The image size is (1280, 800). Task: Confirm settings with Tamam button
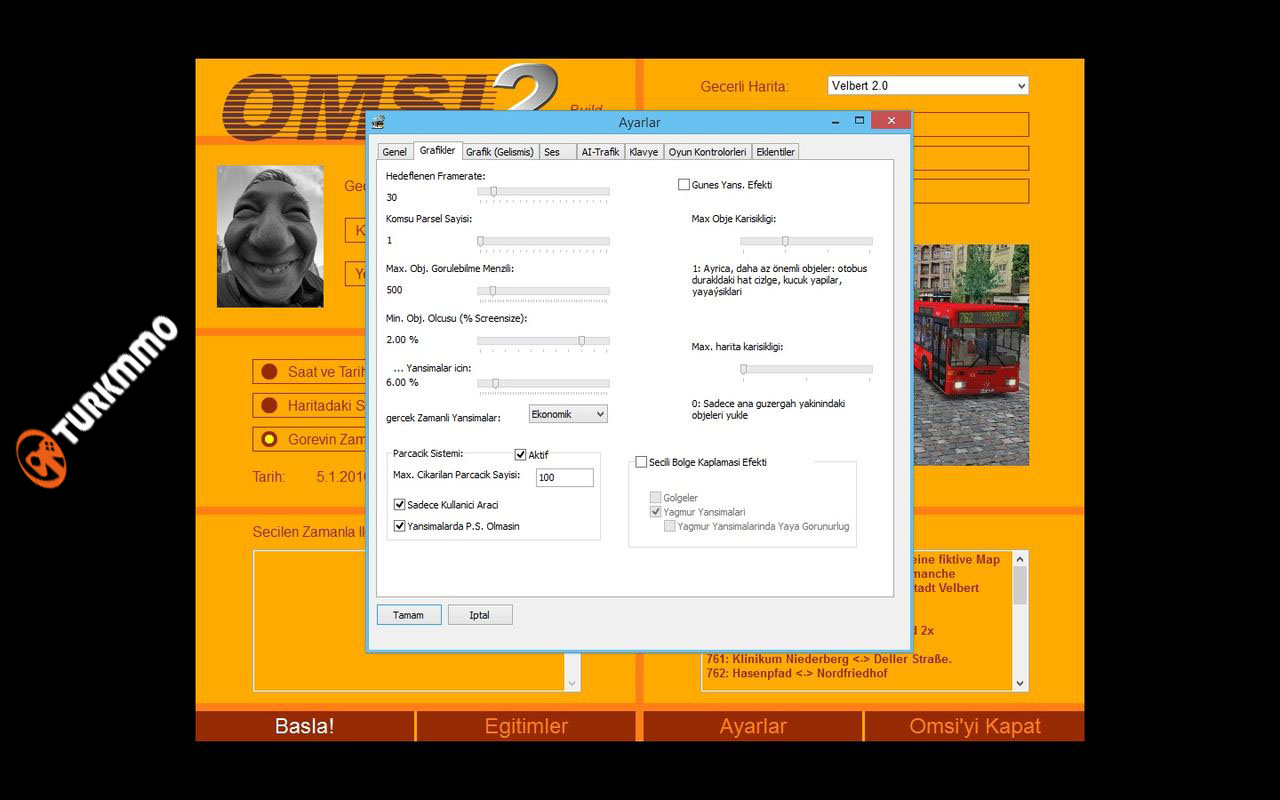coord(409,615)
